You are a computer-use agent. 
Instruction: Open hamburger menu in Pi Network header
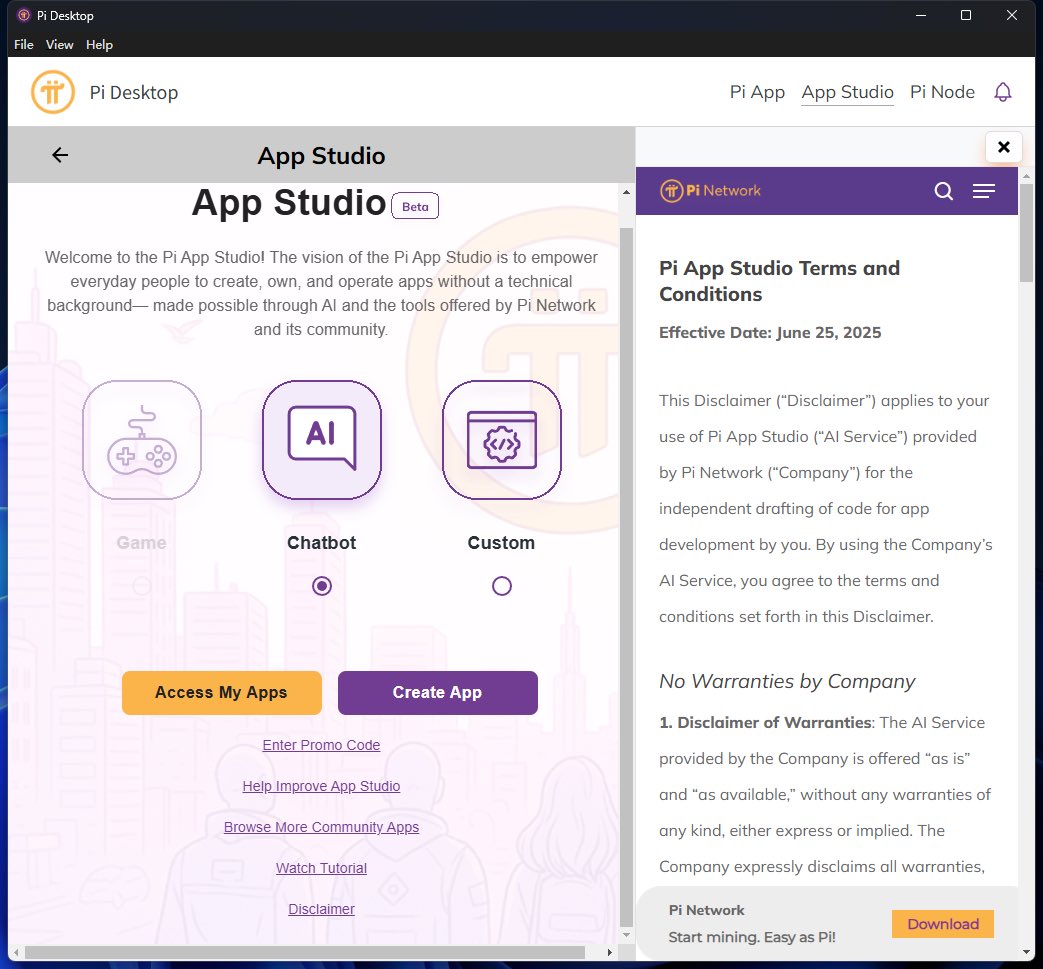[984, 191]
